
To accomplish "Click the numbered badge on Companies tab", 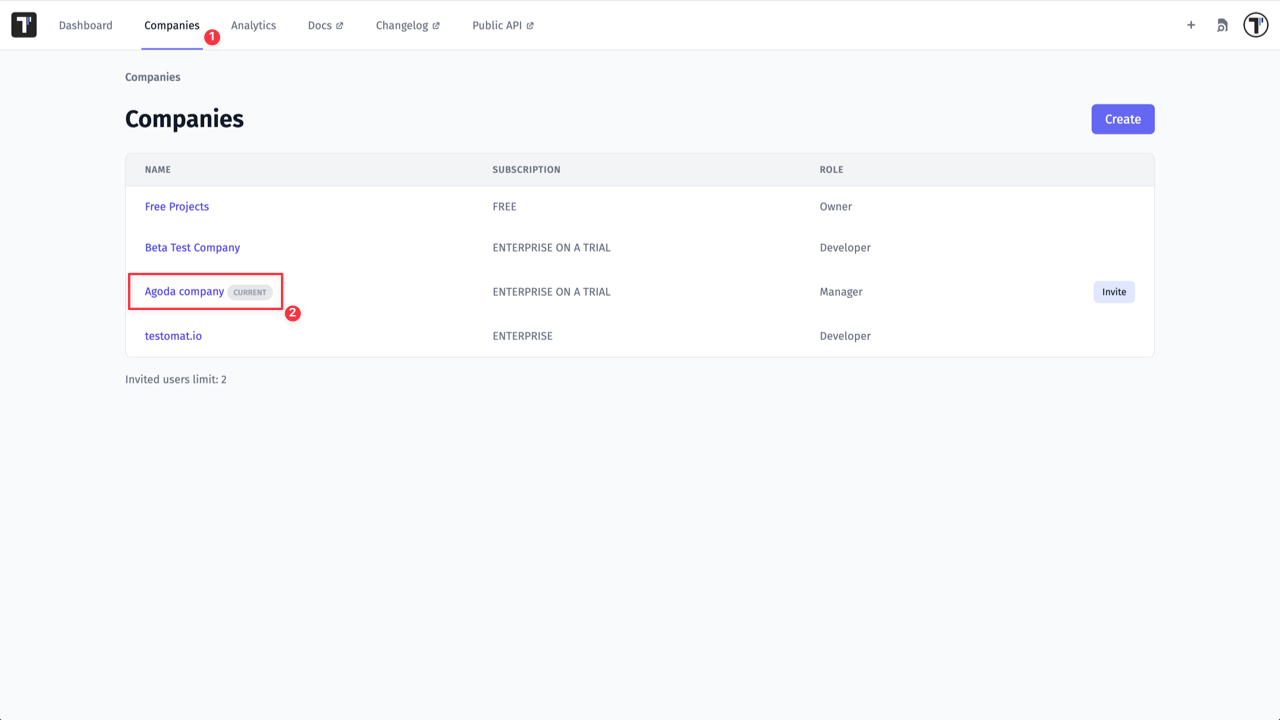I will [211, 35].
